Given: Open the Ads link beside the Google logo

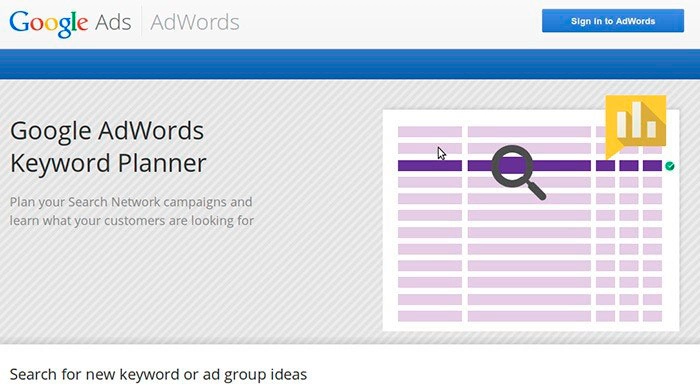Looking at the screenshot, I should point(113,22).
